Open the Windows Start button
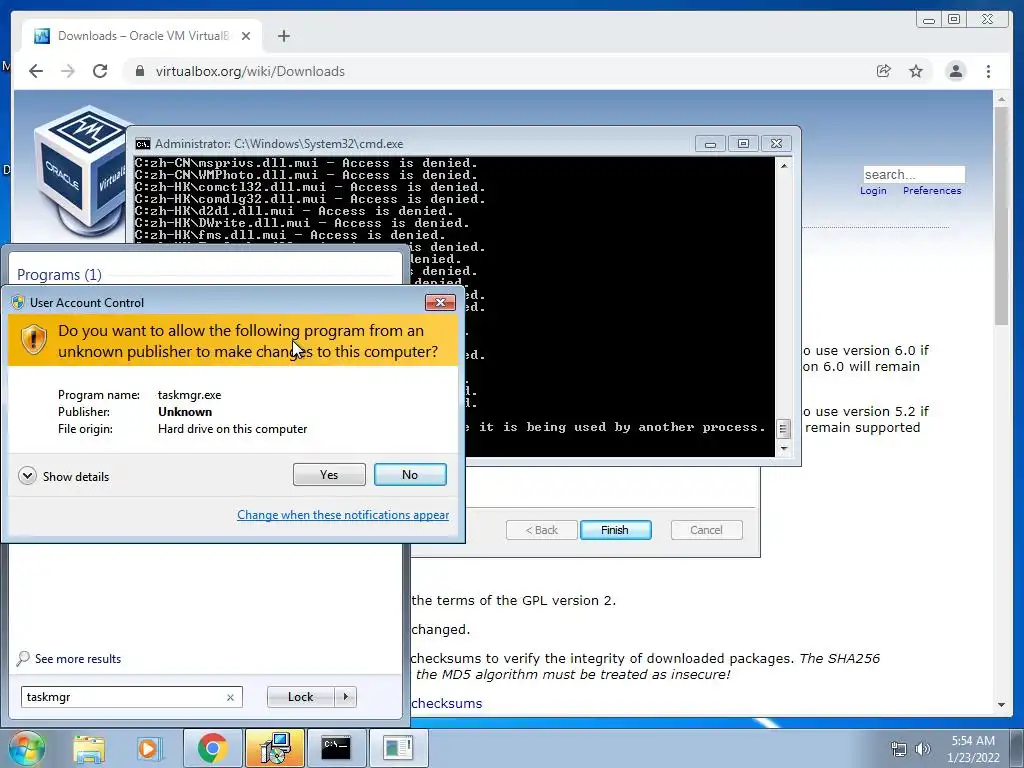This screenshot has height=768, width=1024. [26, 748]
